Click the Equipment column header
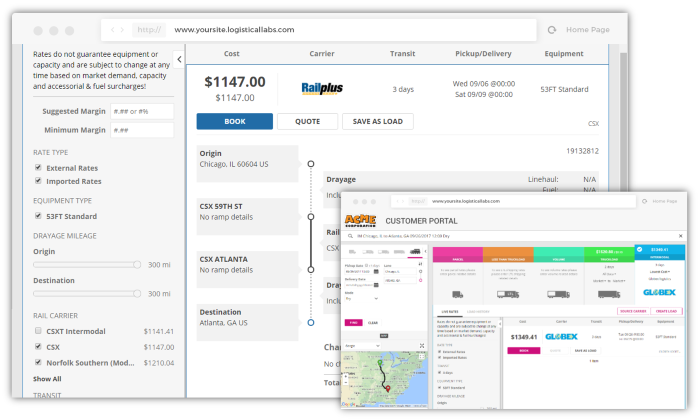Viewport: 699px width, 420px height. pyautogui.click(x=563, y=54)
